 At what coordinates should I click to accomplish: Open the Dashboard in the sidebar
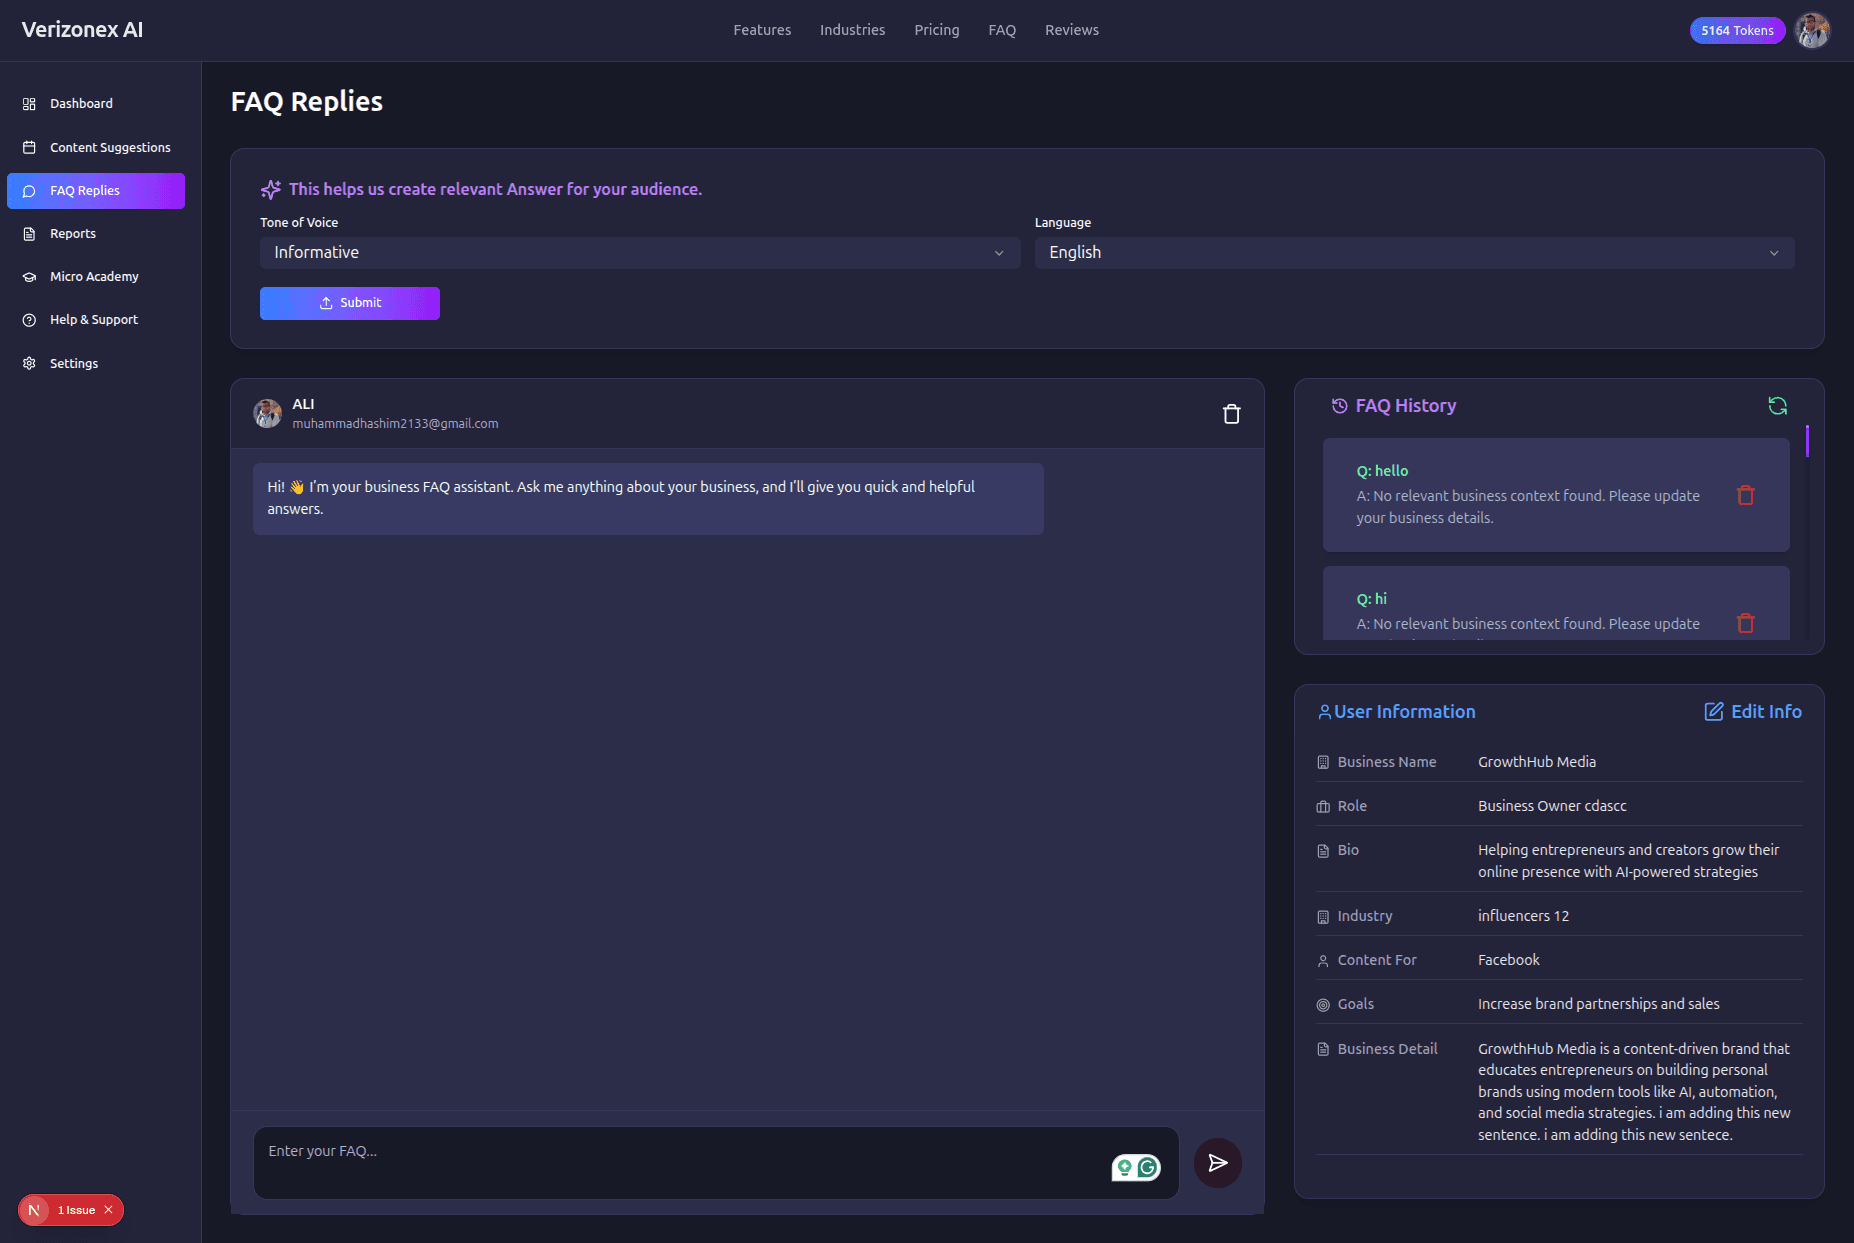[81, 104]
